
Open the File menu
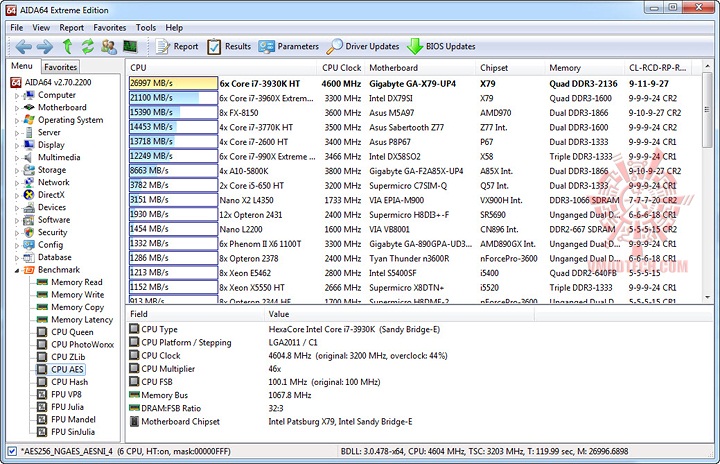pyautogui.click(x=17, y=28)
